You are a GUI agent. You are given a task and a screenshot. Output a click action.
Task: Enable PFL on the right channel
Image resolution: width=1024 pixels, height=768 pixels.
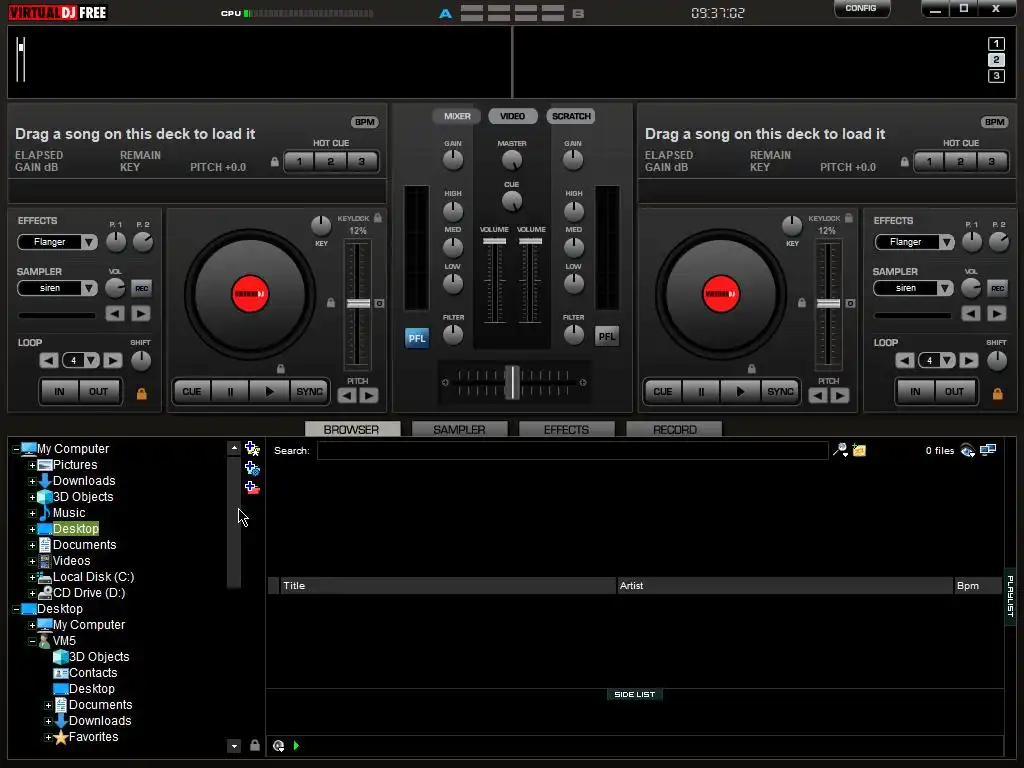click(x=607, y=336)
